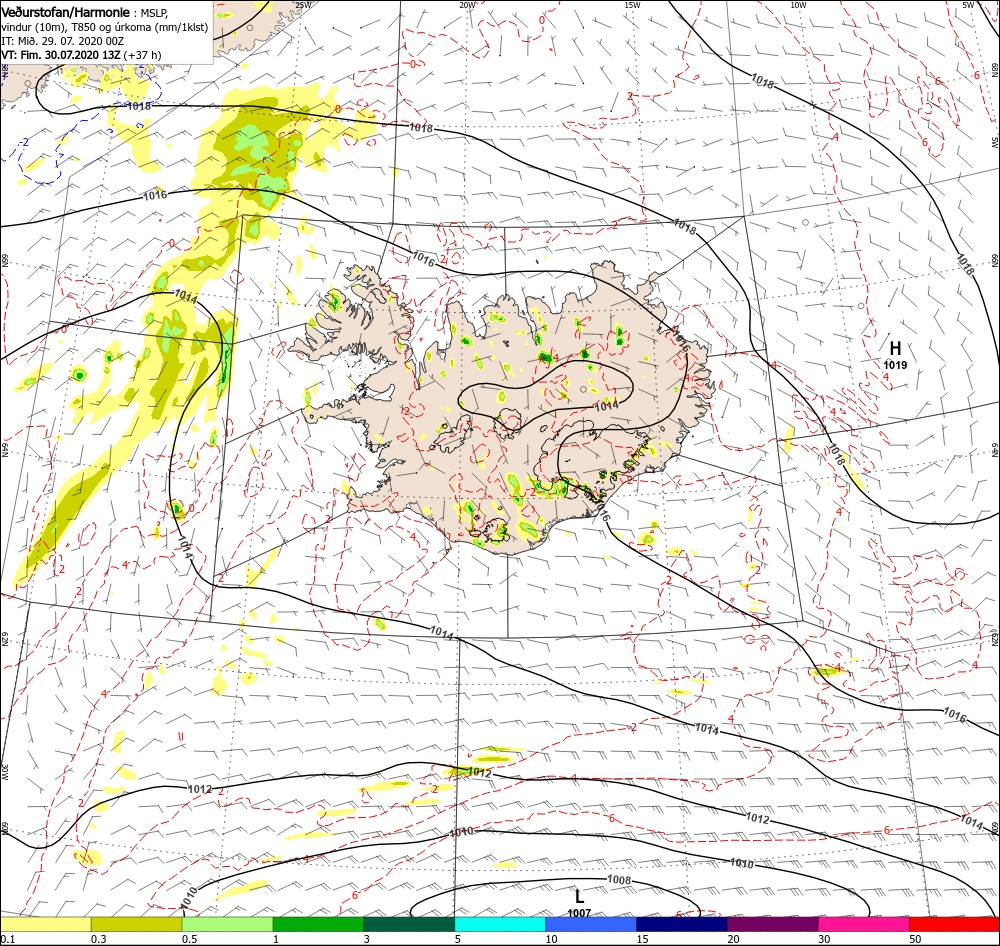Screen dimensions: 1000x946
Task: Click the 0.5 legend value
Action: (x=189, y=939)
